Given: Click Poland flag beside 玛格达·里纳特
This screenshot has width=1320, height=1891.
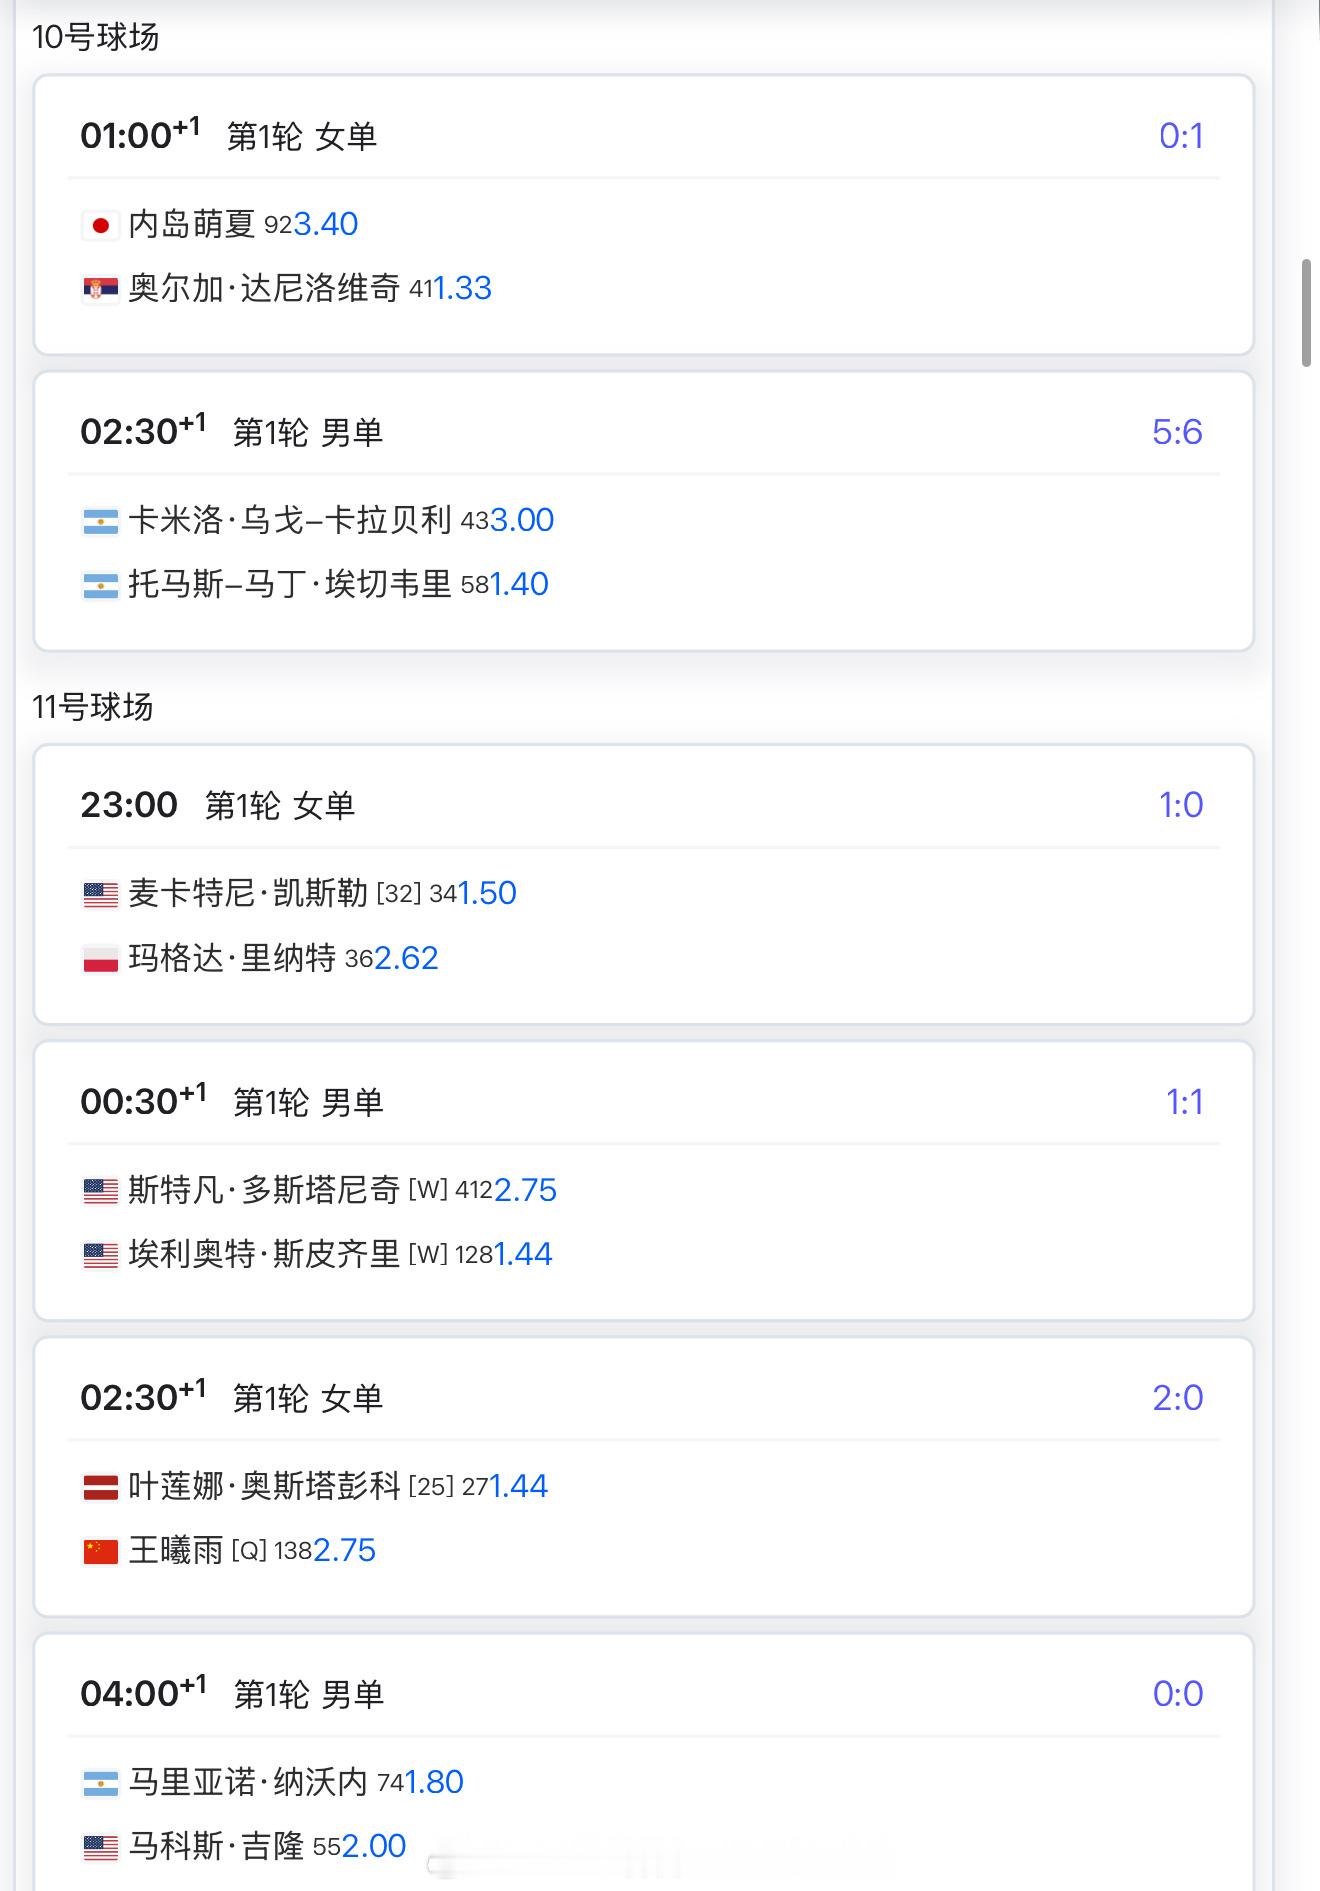Looking at the screenshot, I should pos(100,959).
